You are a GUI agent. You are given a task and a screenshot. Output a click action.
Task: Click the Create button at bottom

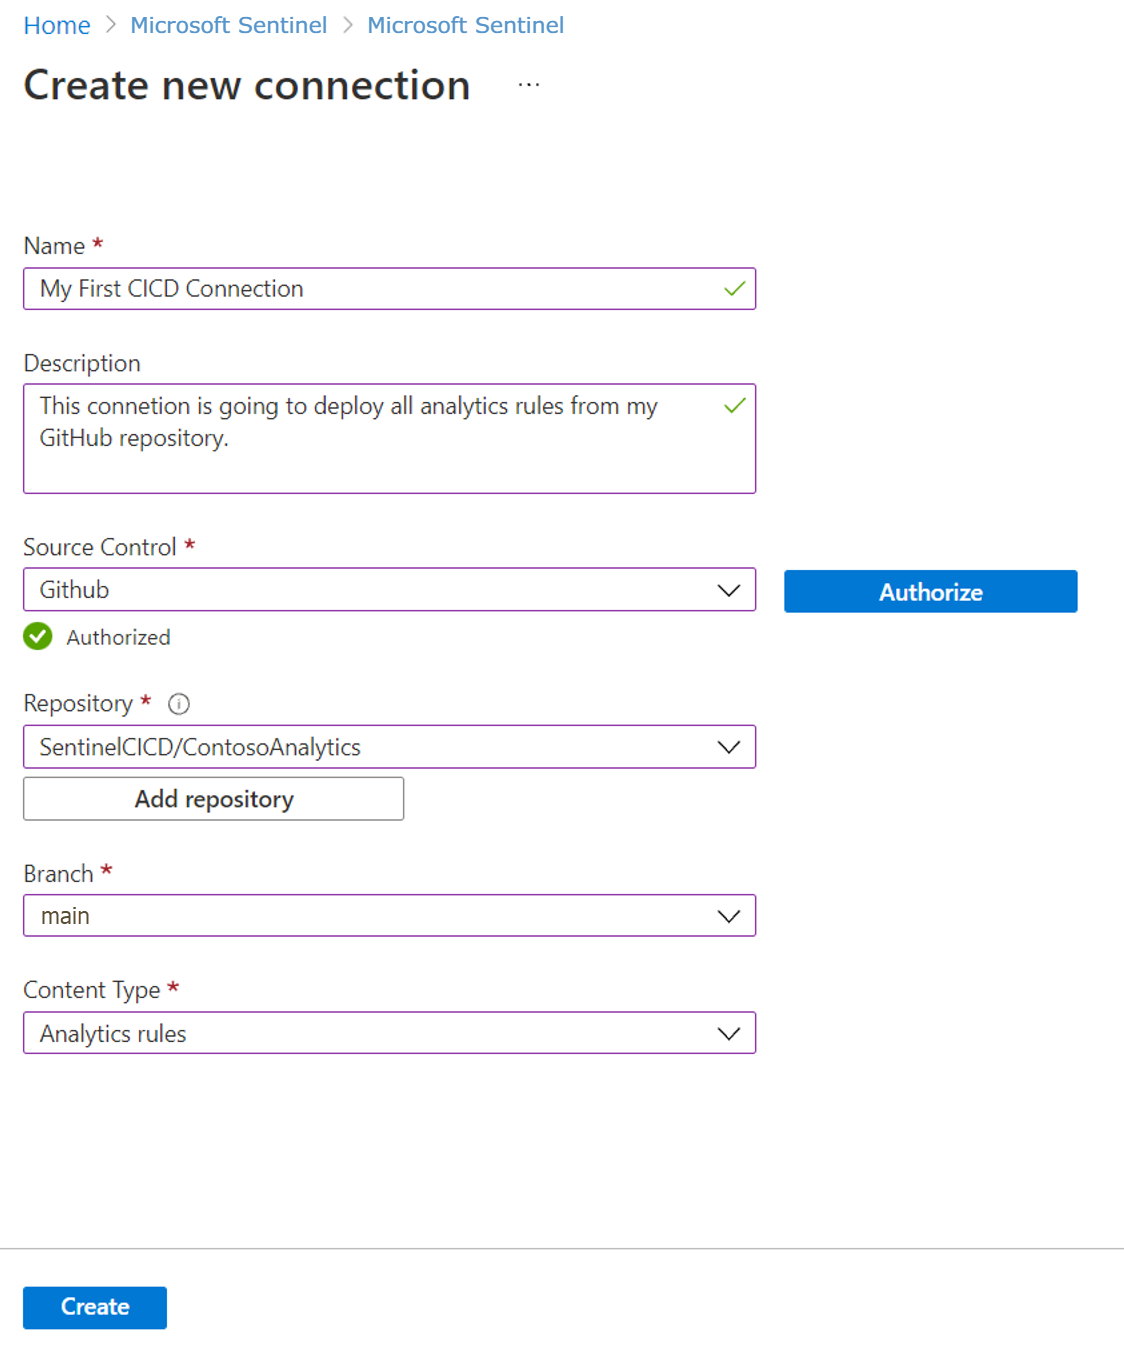click(94, 1307)
